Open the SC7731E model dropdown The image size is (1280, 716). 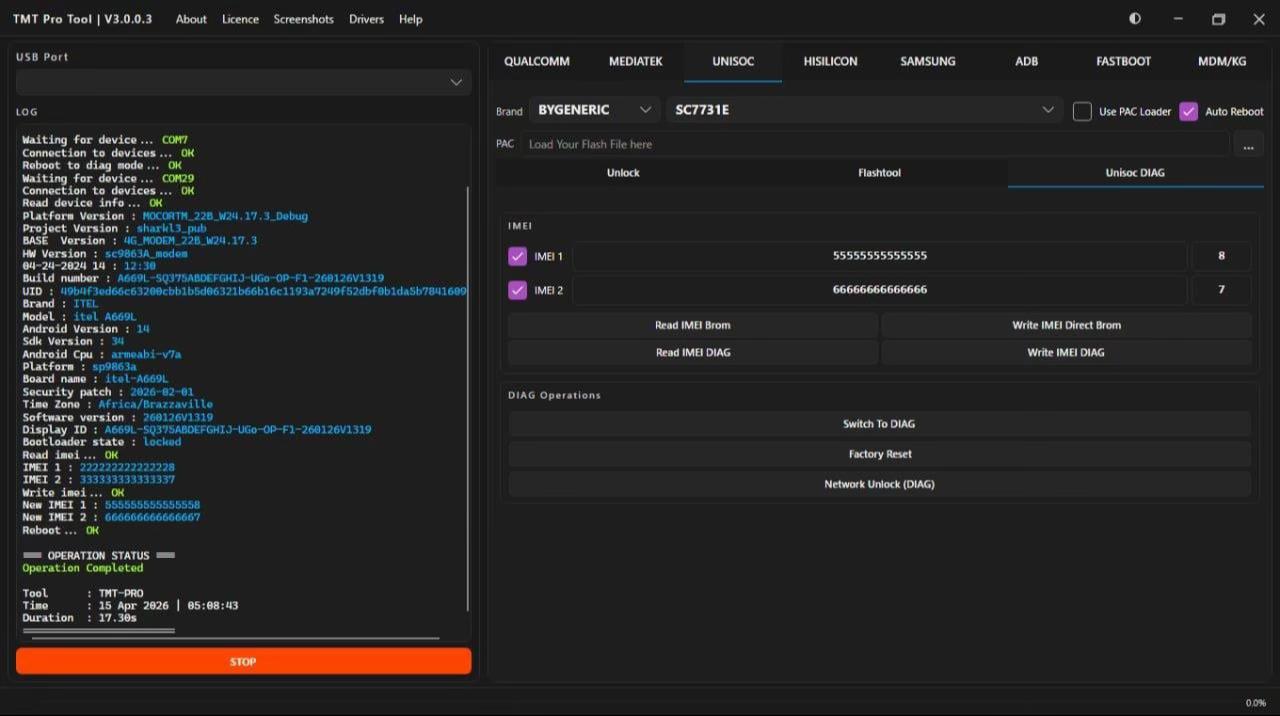click(865, 110)
